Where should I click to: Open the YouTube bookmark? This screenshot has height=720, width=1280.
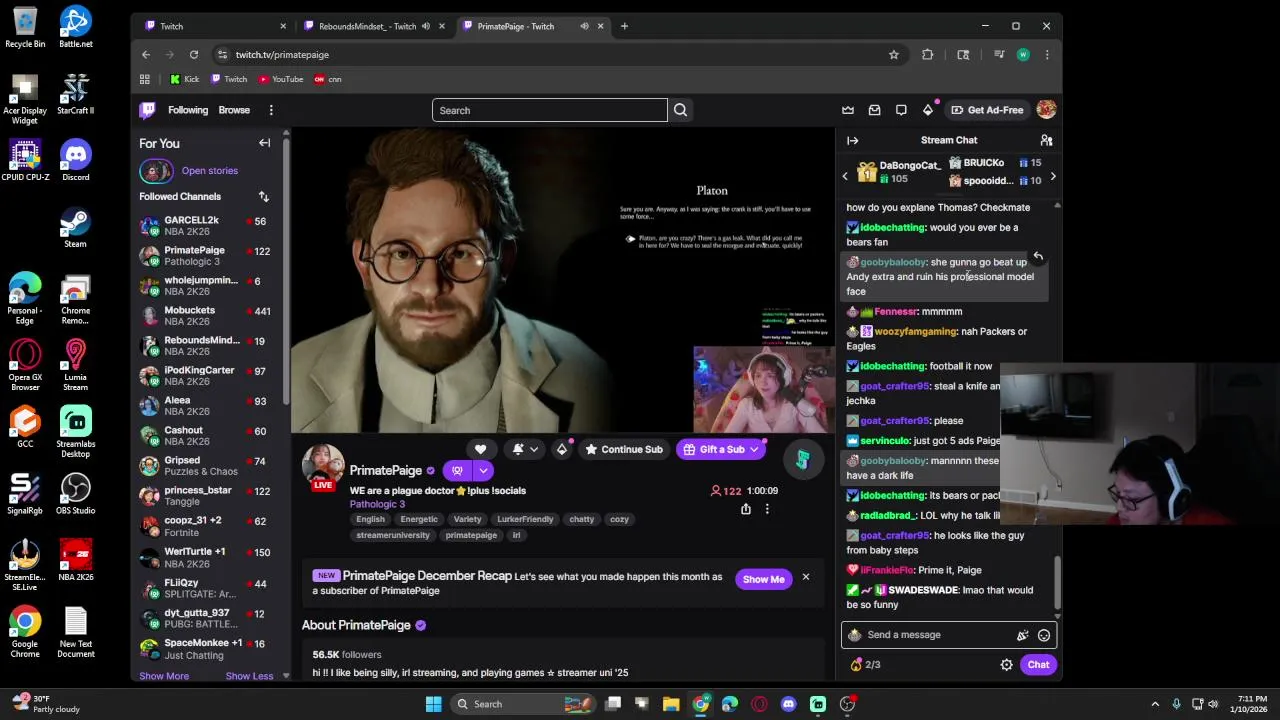click(x=281, y=79)
